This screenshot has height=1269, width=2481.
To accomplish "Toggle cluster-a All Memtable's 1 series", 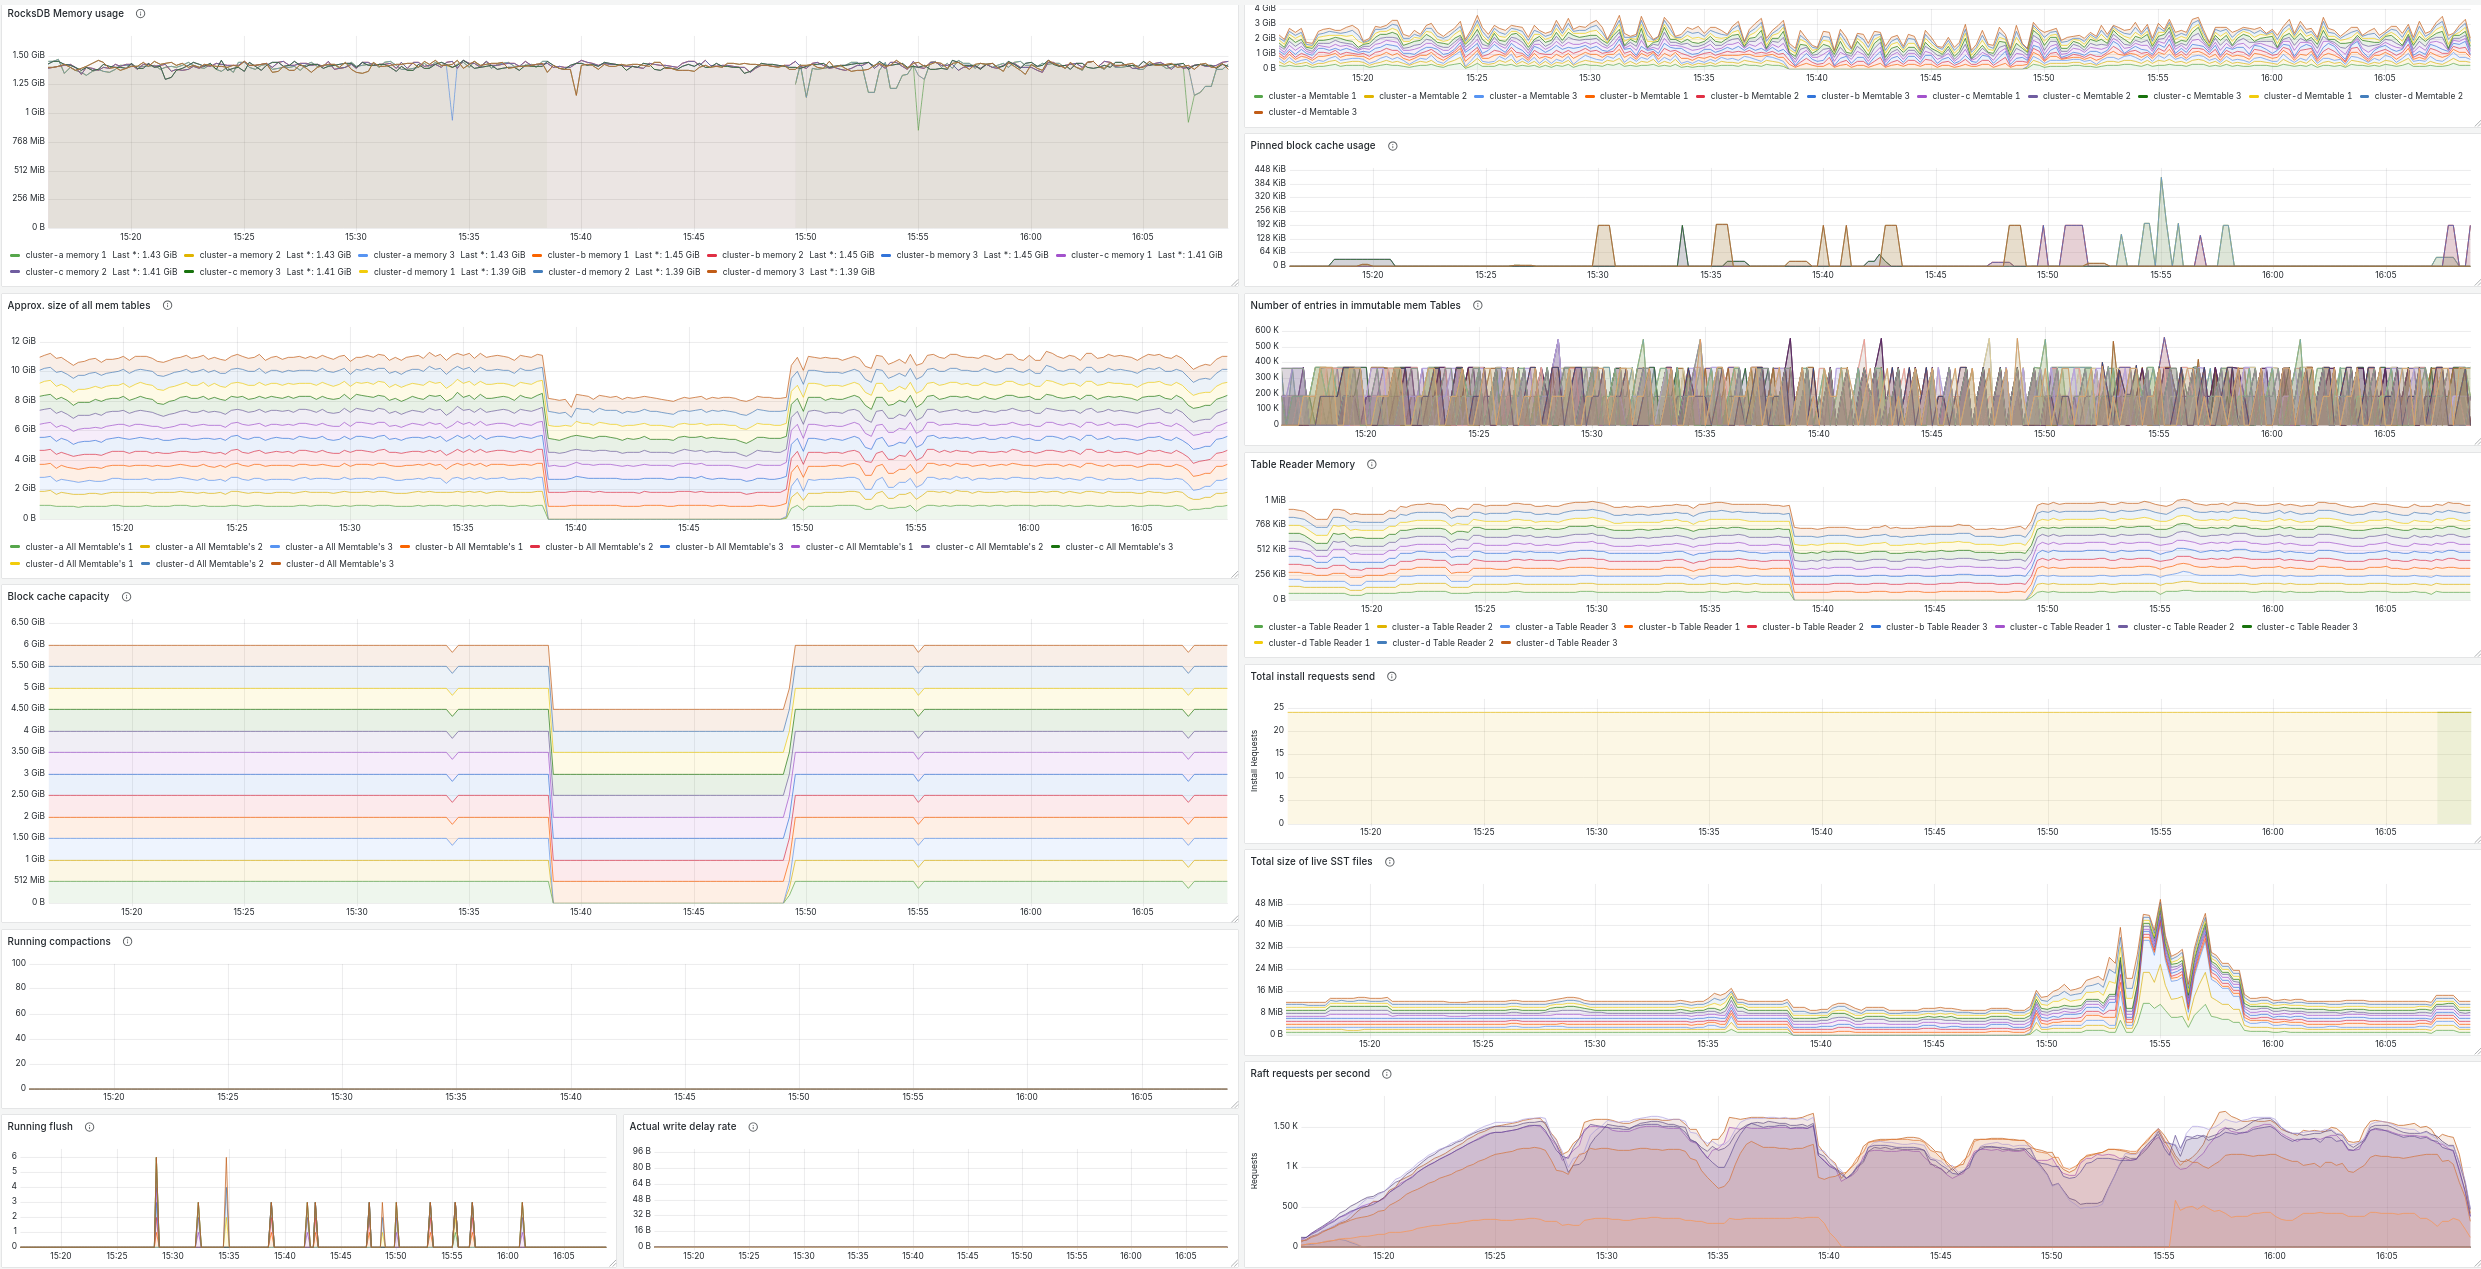I will click(x=79, y=547).
